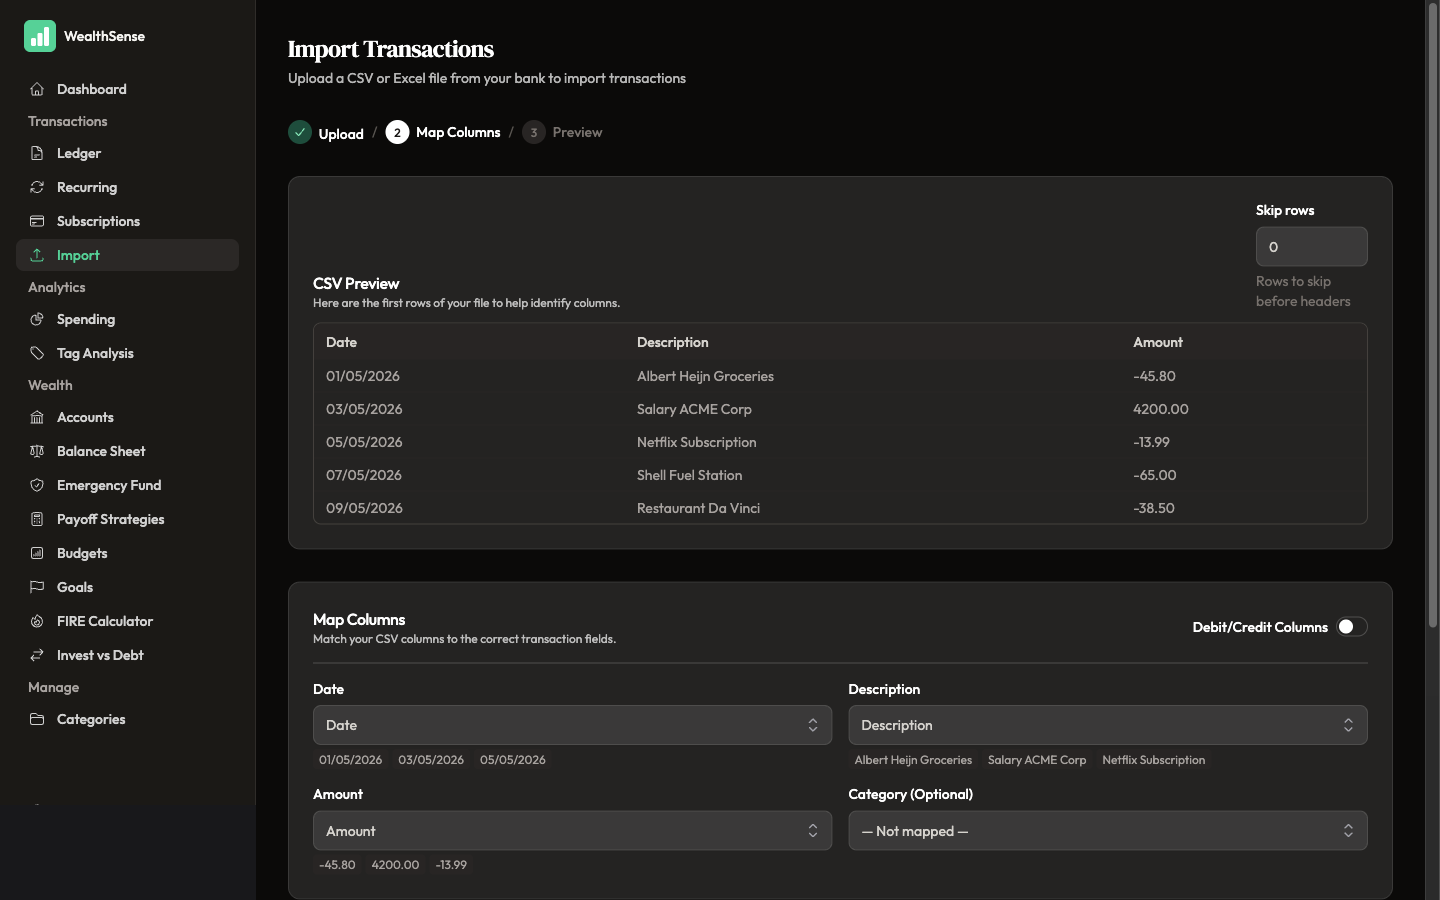1440x900 pixels.
Task: Open the Goals page
Action: (x=127, y=587)
